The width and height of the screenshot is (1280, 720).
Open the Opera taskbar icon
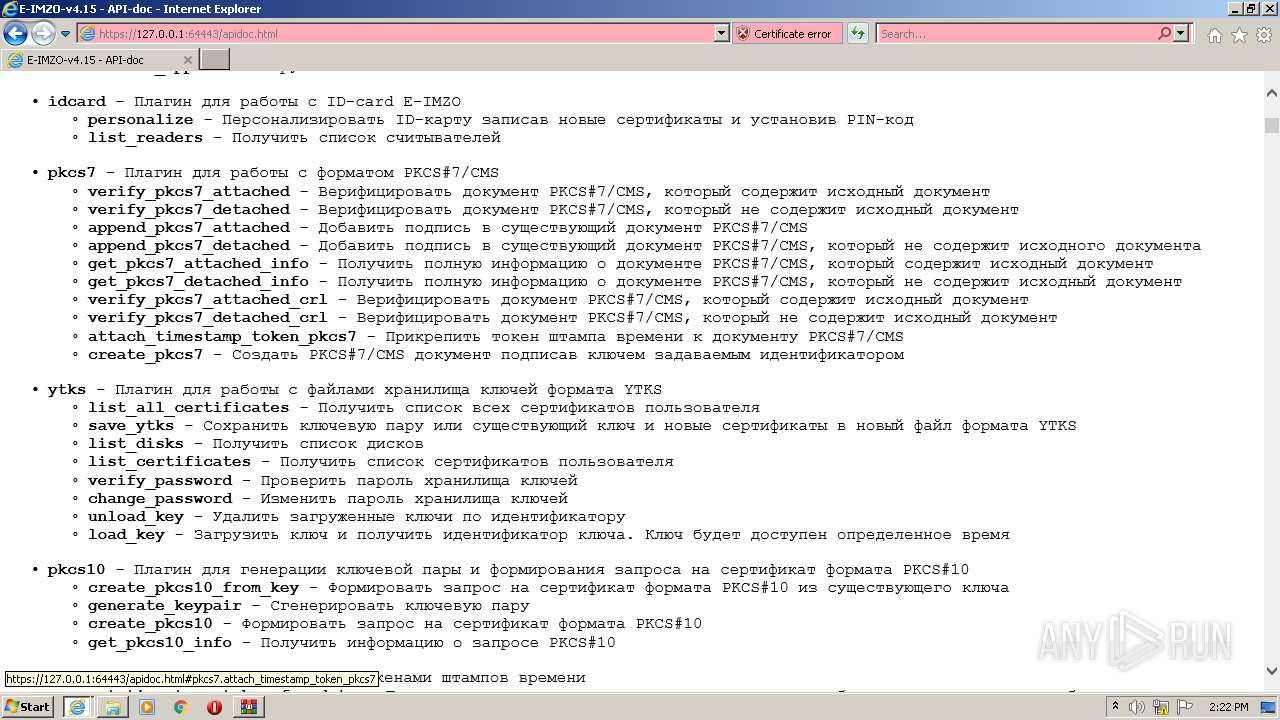tap(214, 707)
